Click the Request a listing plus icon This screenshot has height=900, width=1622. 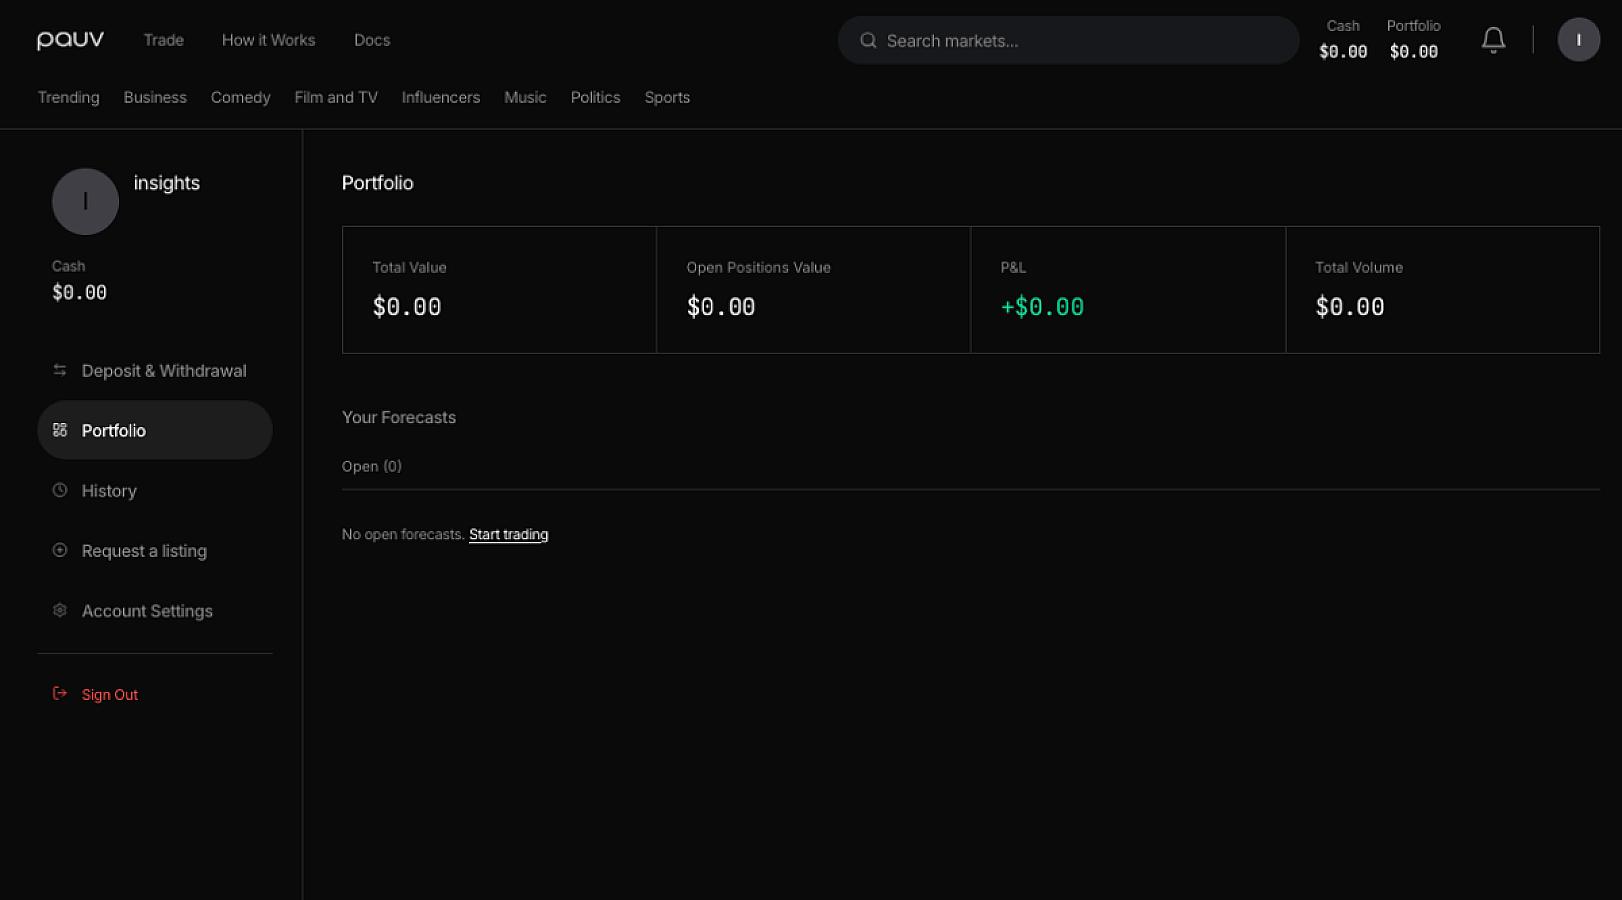(60, 550)
